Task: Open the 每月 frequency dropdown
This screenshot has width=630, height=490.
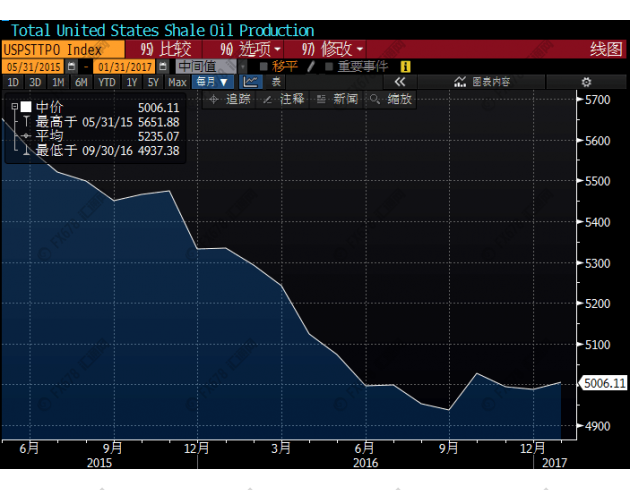Action: 212,82
